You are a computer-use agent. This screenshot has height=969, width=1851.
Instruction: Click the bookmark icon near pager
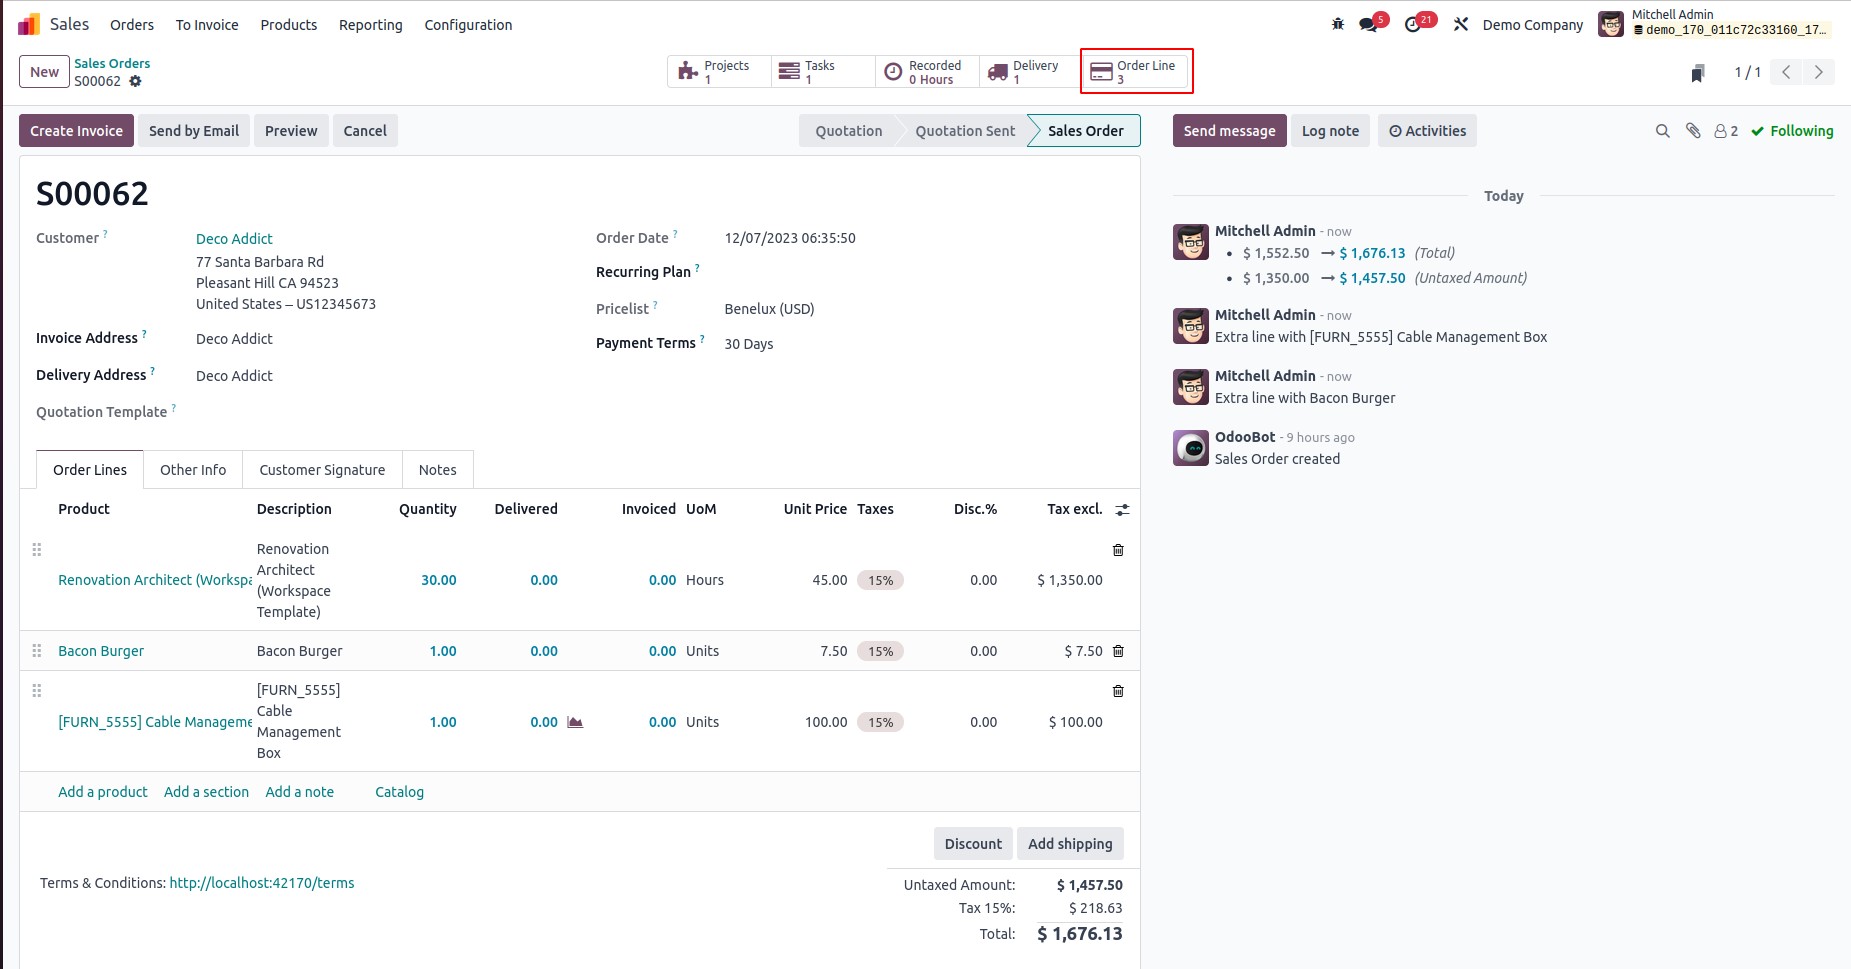pos(1697,72)
